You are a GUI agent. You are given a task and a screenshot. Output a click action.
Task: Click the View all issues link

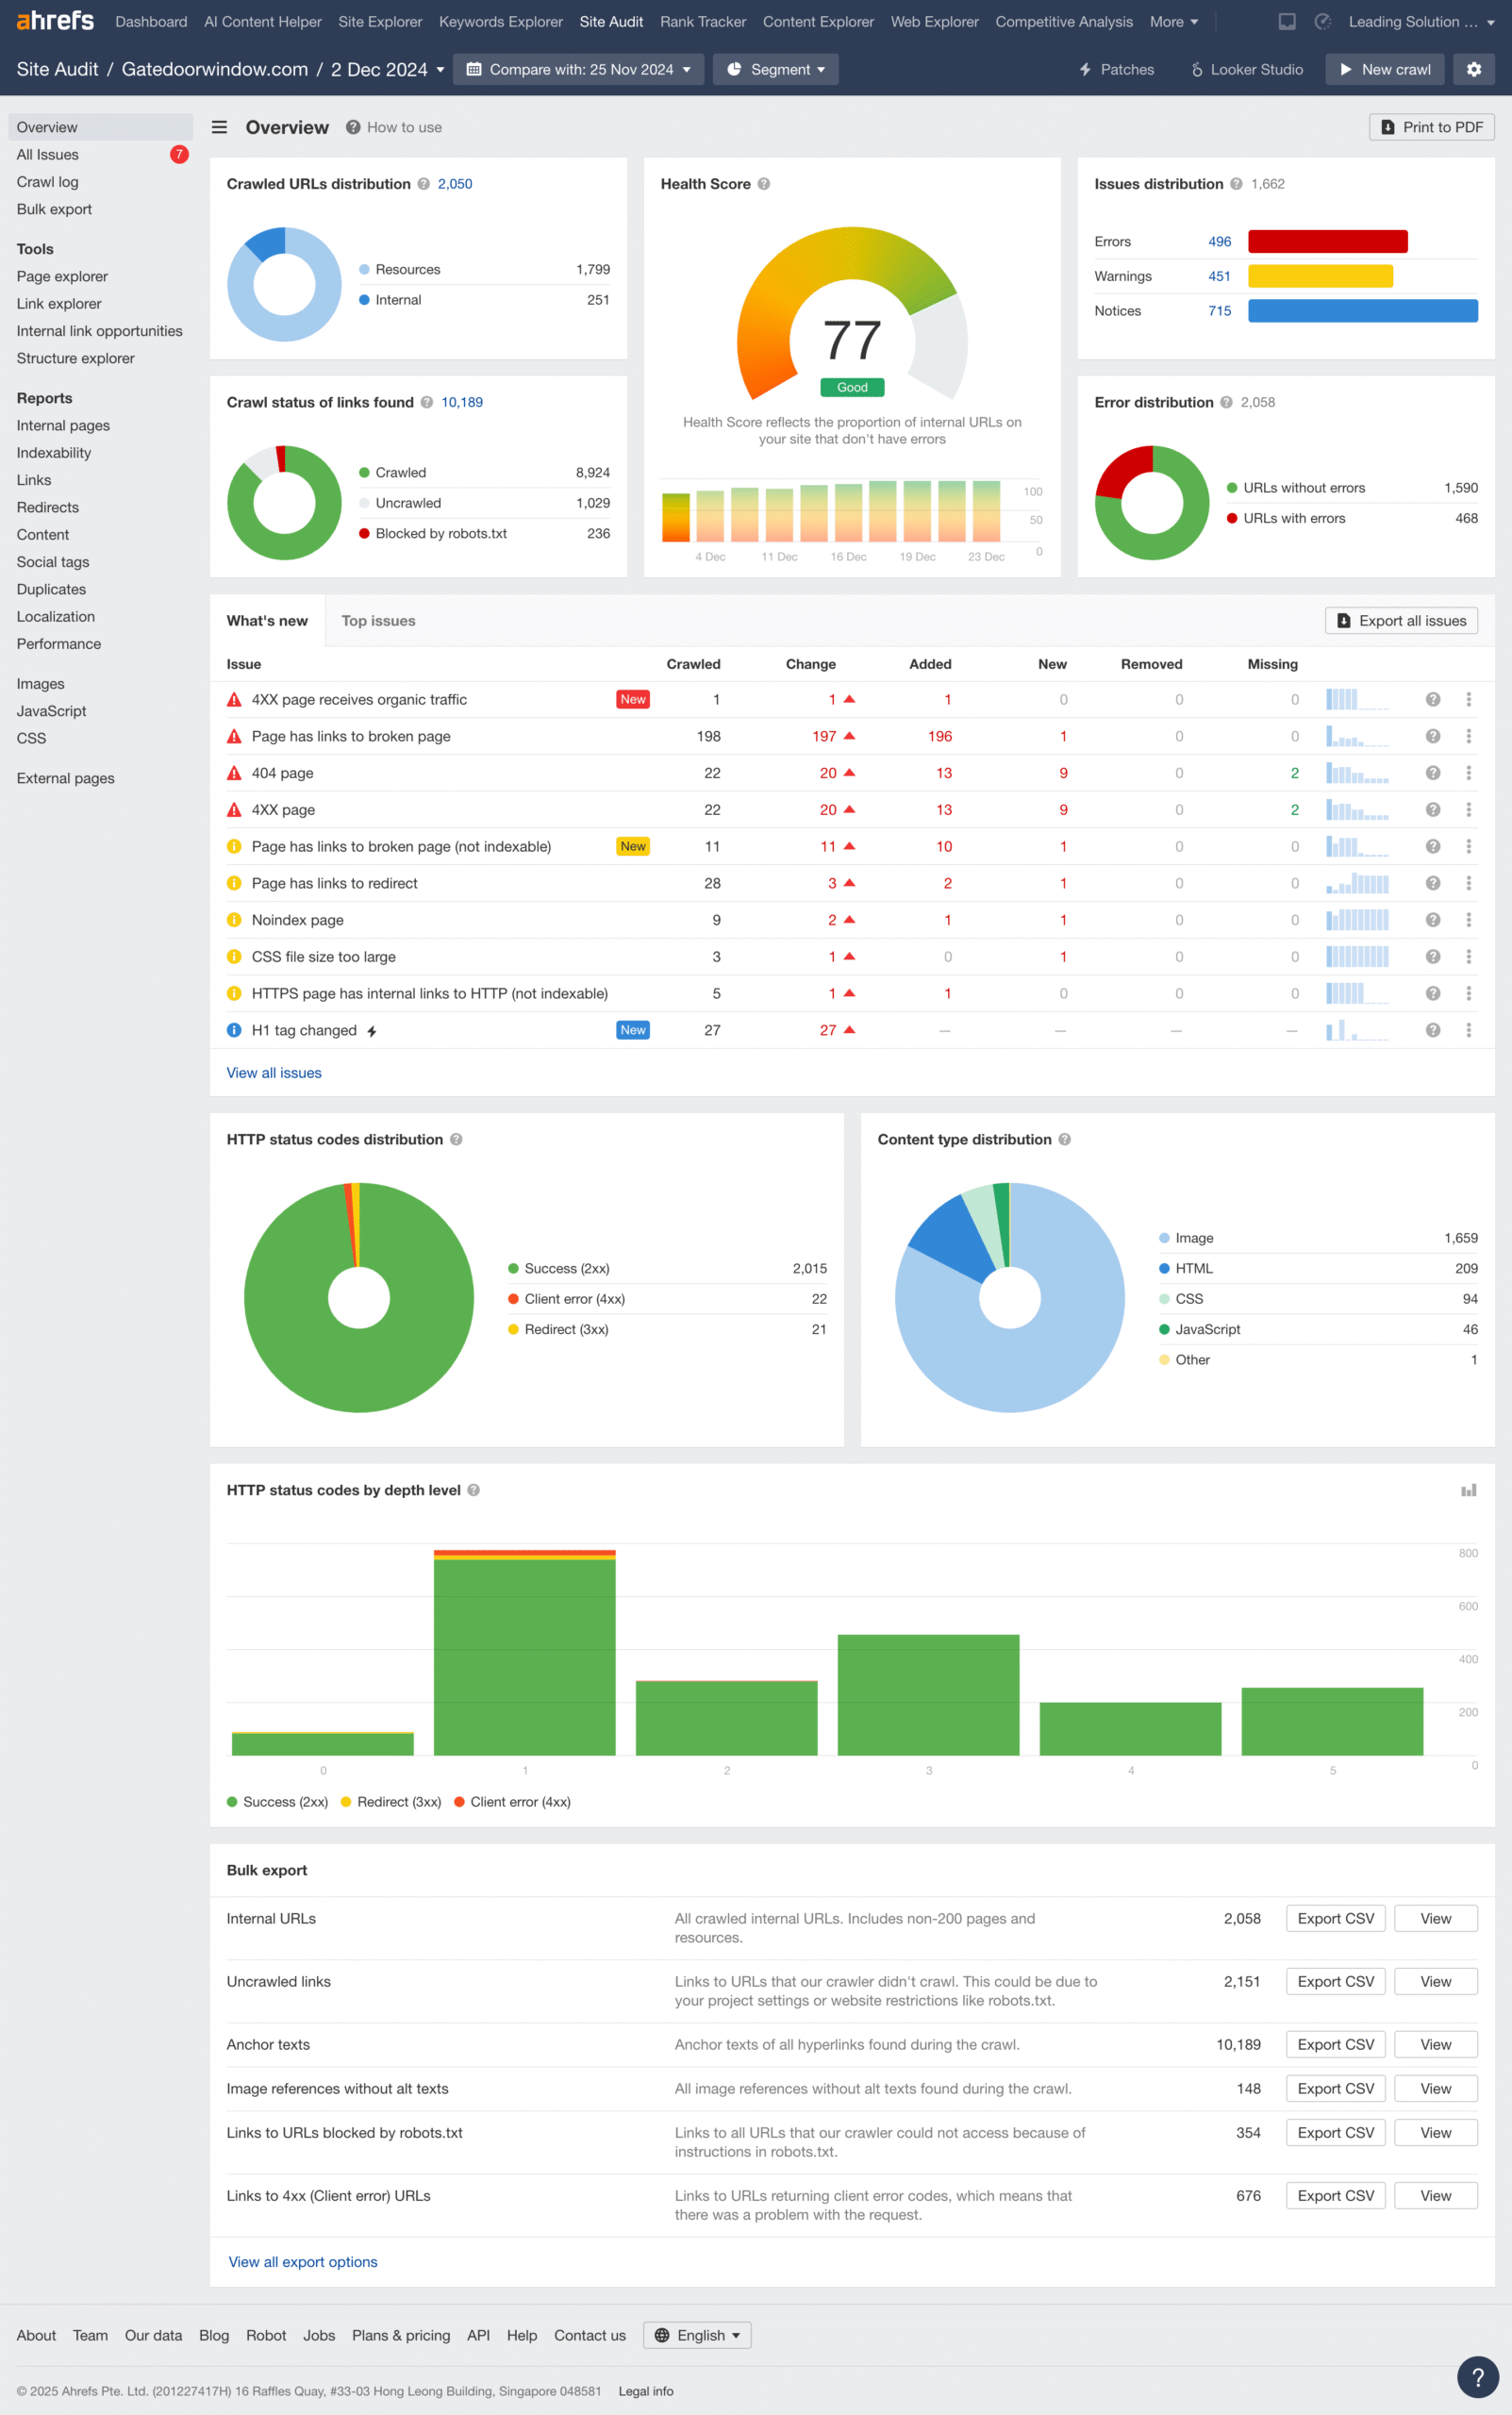tap(274, 1073)
